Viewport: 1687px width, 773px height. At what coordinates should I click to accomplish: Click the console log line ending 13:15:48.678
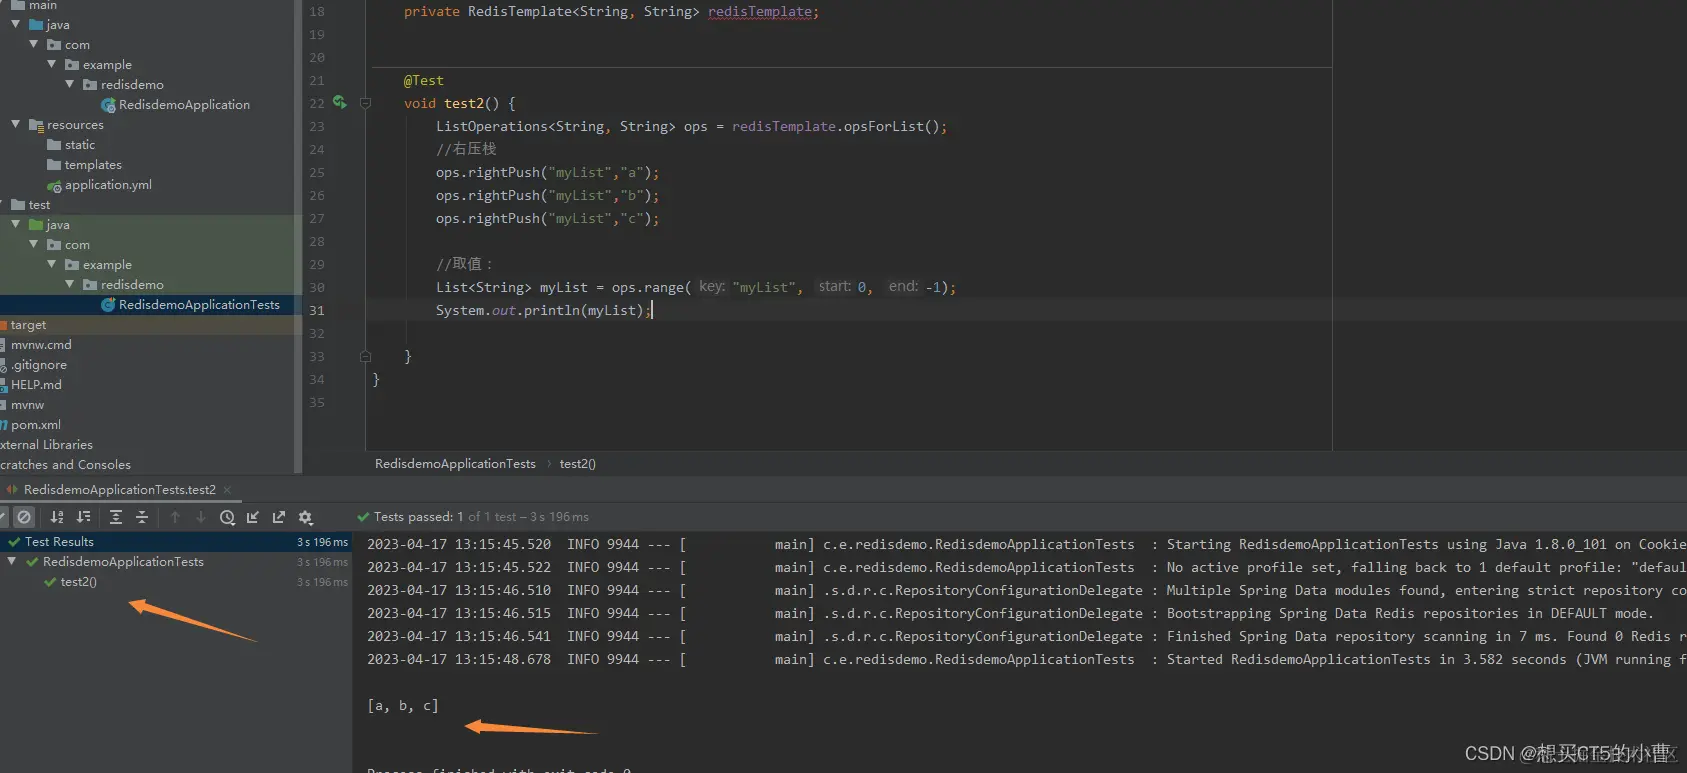(x=1026, y=660)
